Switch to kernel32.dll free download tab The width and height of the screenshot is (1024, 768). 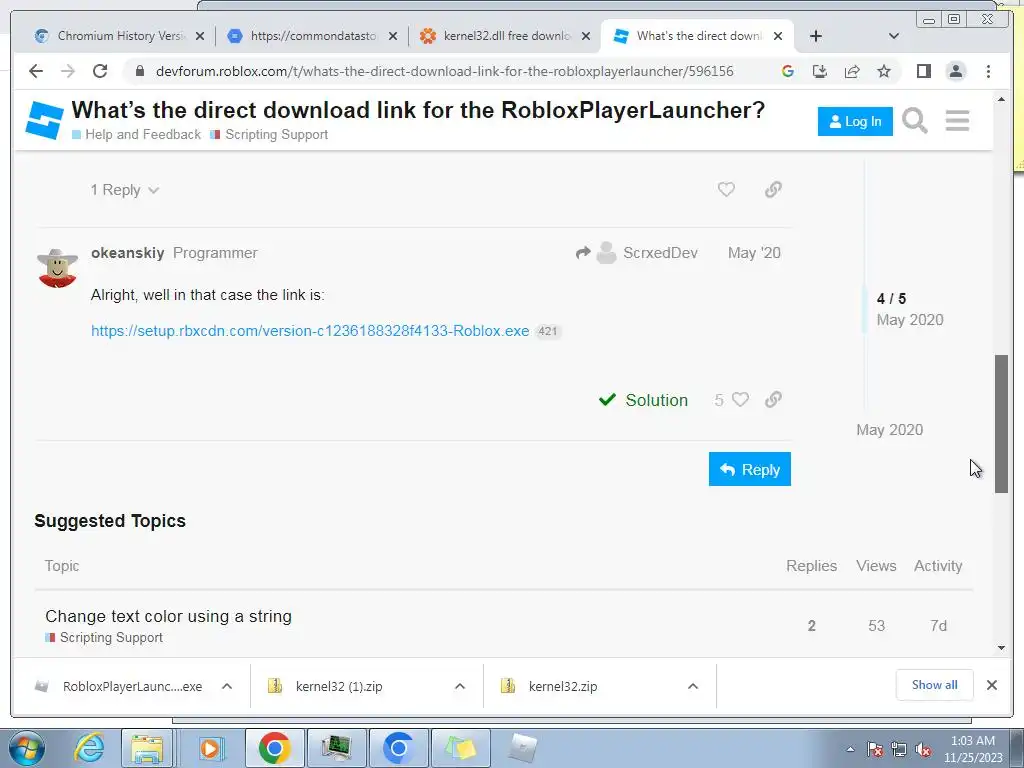tap(507, 36)
